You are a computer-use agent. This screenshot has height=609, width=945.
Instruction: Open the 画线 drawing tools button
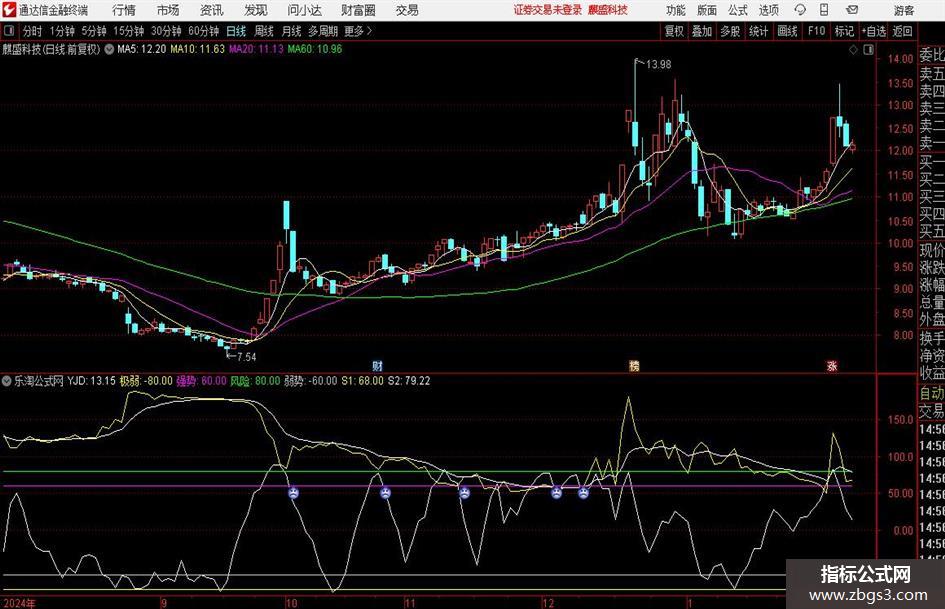tap(787, 31)
